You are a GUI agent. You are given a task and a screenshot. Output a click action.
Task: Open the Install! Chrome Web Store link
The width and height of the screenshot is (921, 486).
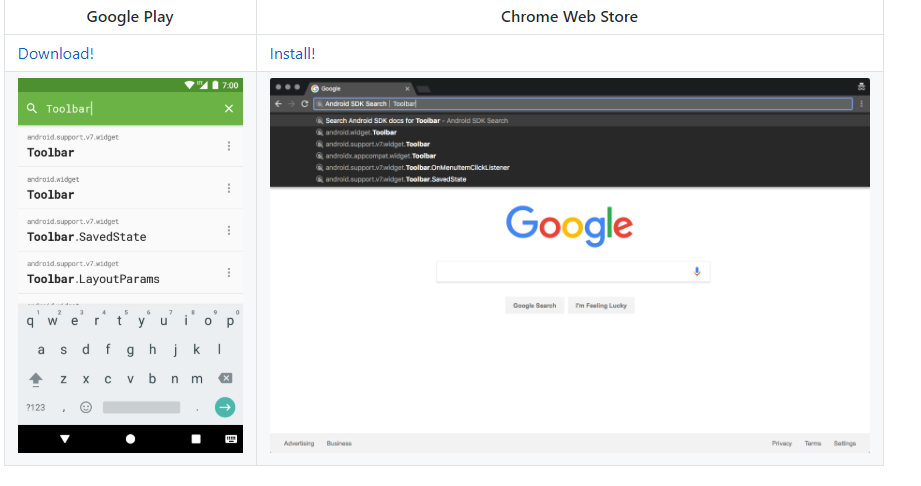pos(293,53)
